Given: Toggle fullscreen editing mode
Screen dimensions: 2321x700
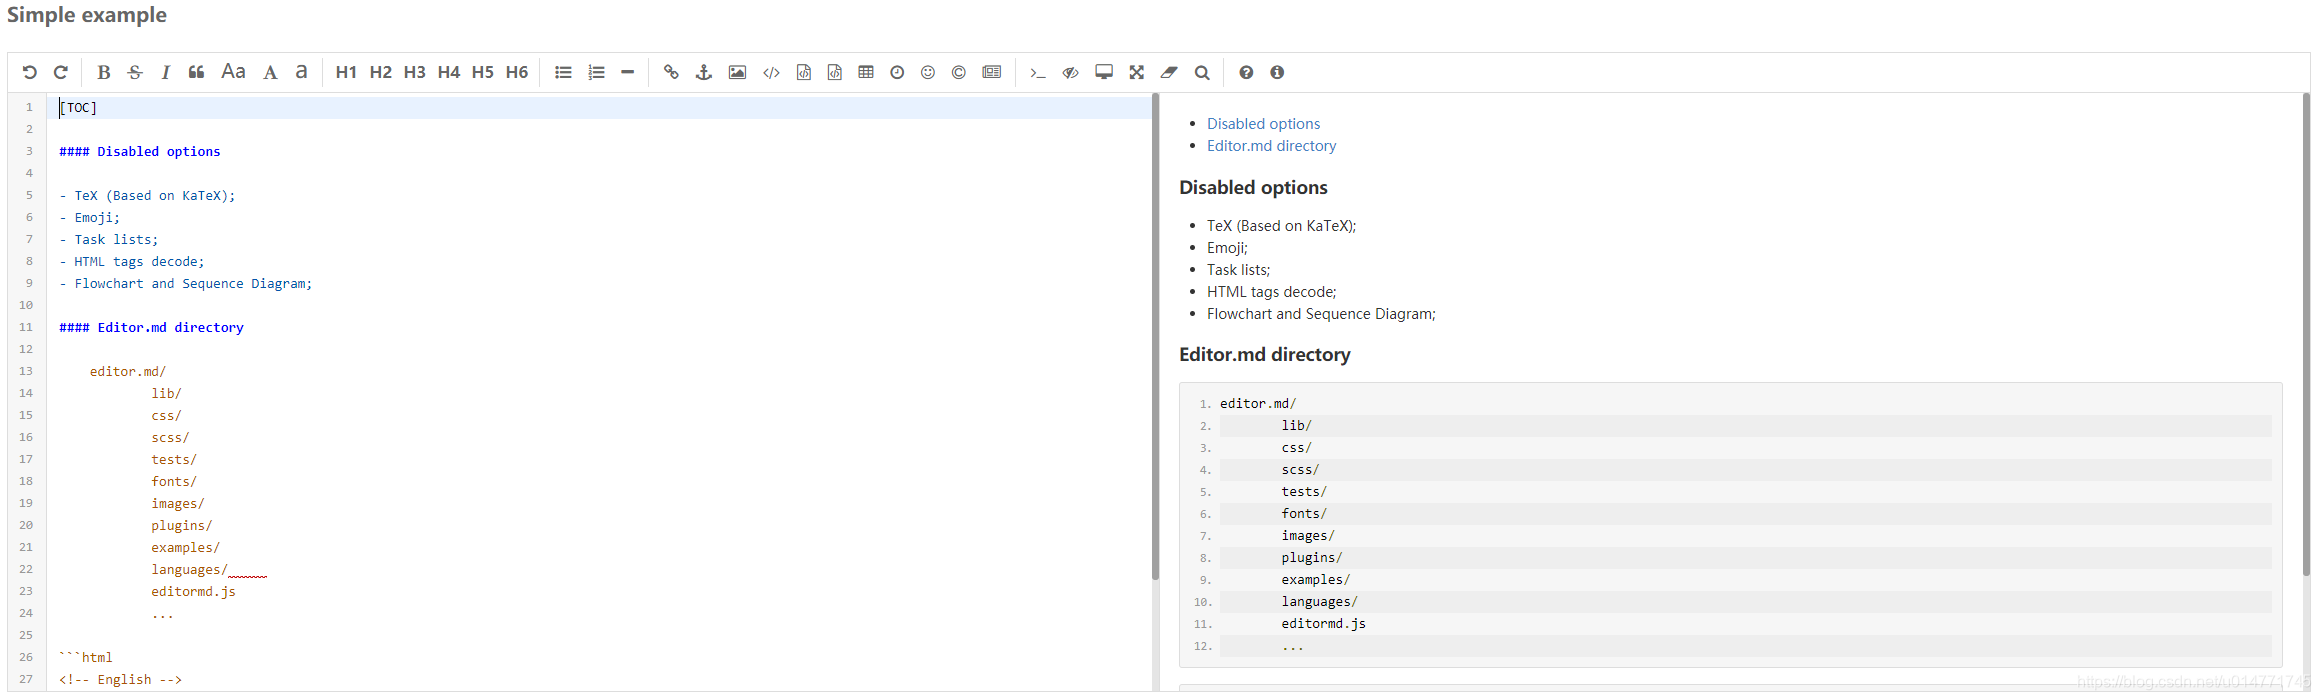Looking at the screenshot, I should tap(1136, 72).
